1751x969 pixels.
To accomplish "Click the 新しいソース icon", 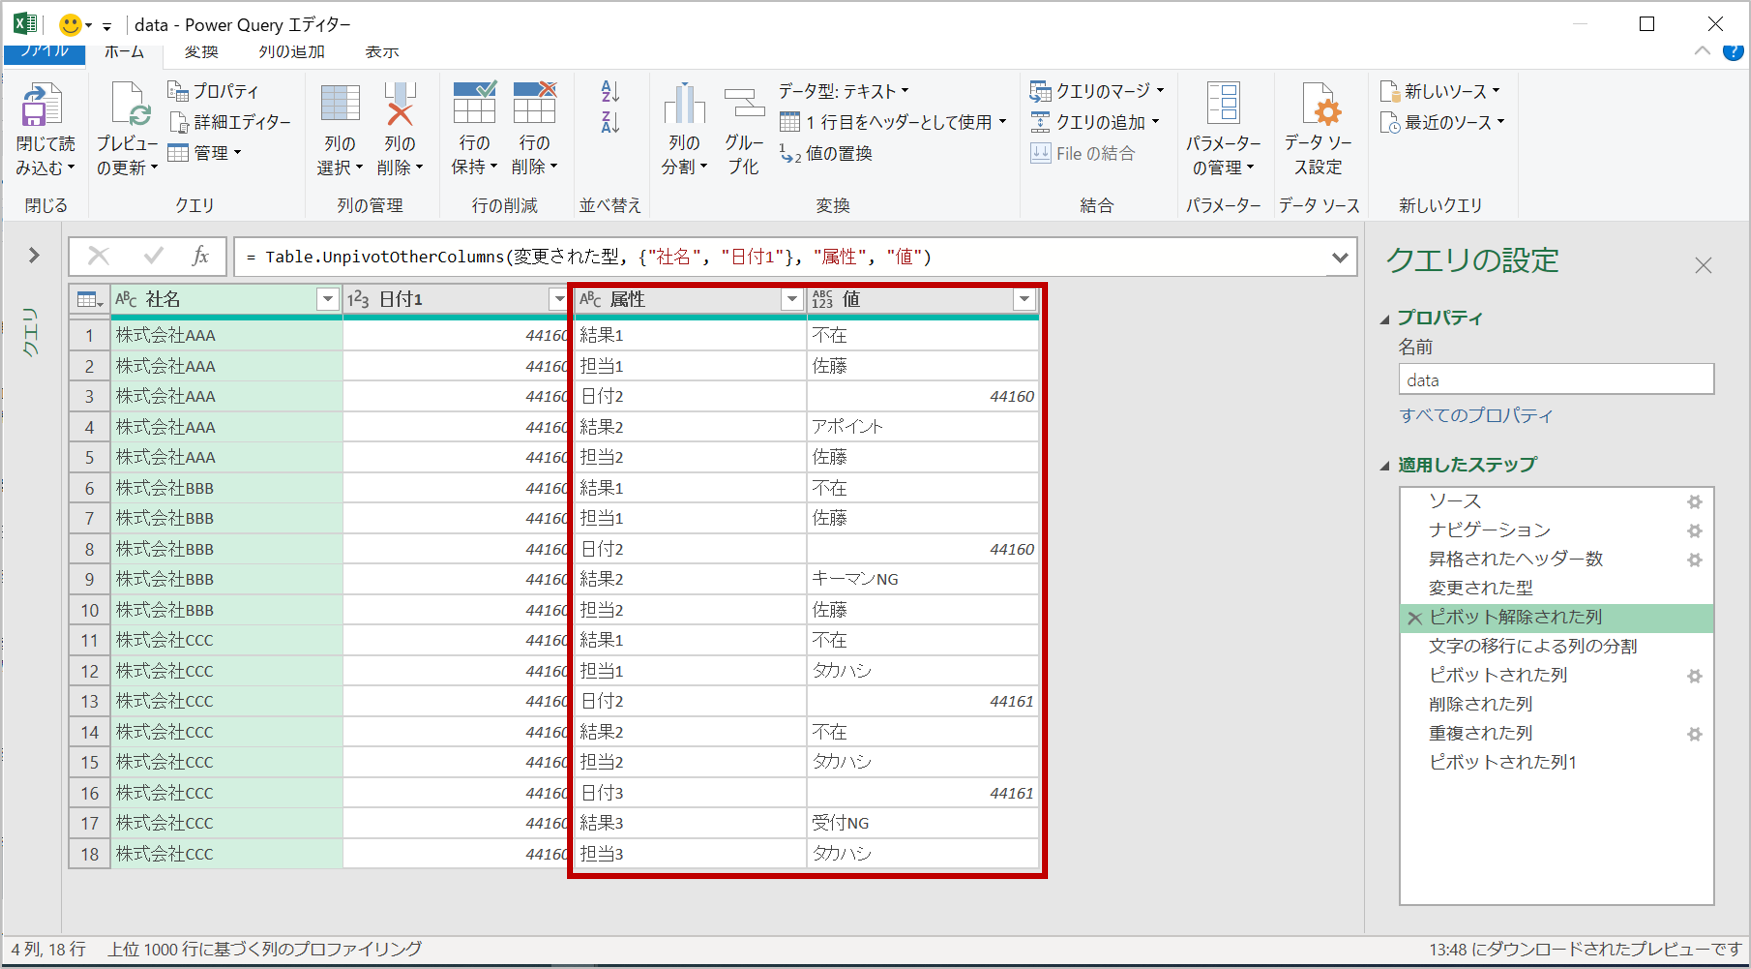I will click(x=1440, y=89).
